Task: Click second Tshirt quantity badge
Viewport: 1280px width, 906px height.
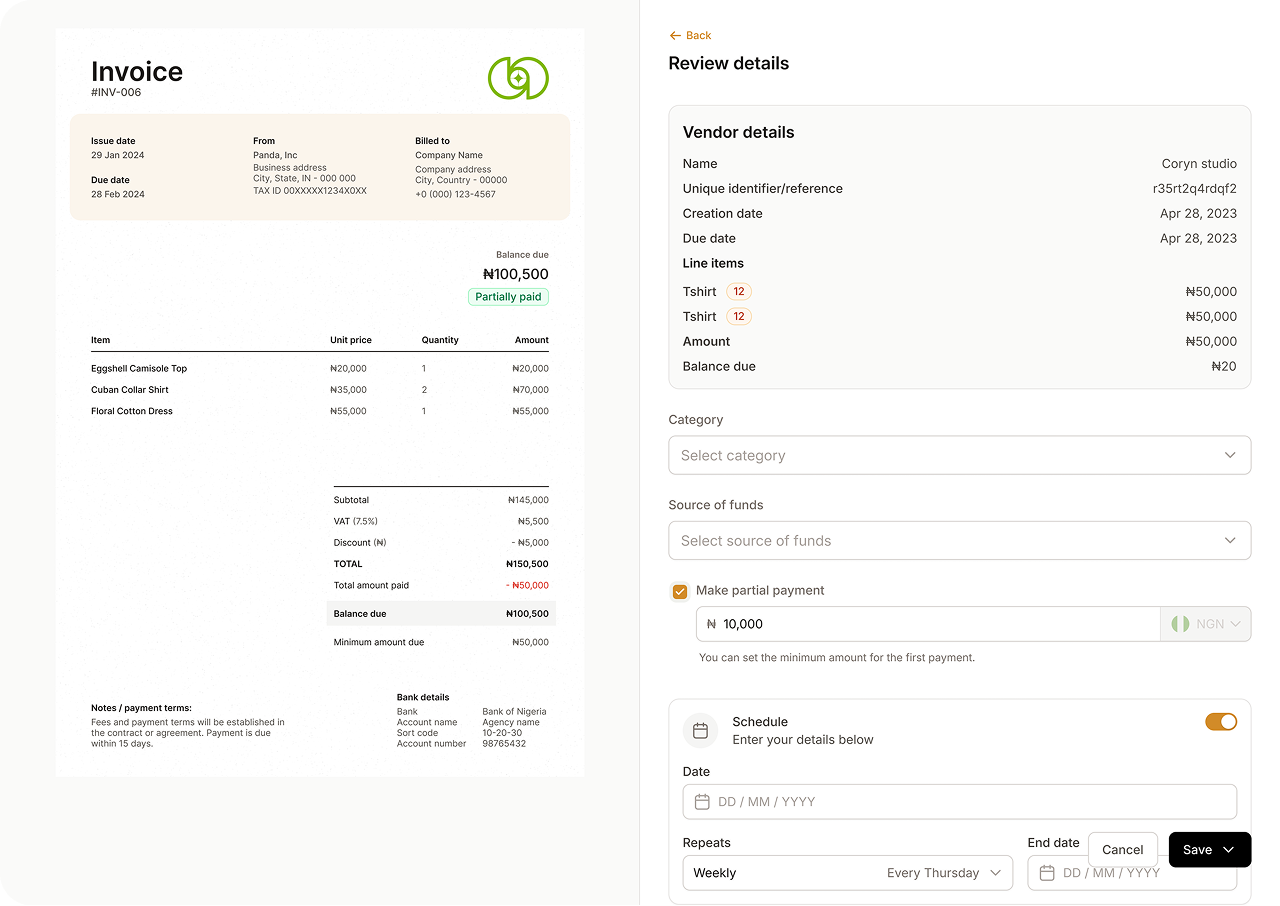Action: click(739, 317)
